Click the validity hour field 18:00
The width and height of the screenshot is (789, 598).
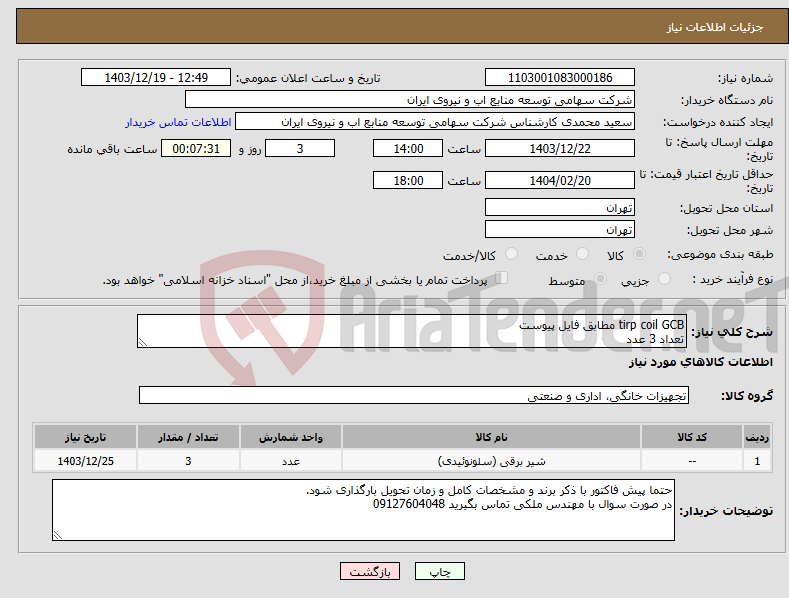(x=408, y=180)
